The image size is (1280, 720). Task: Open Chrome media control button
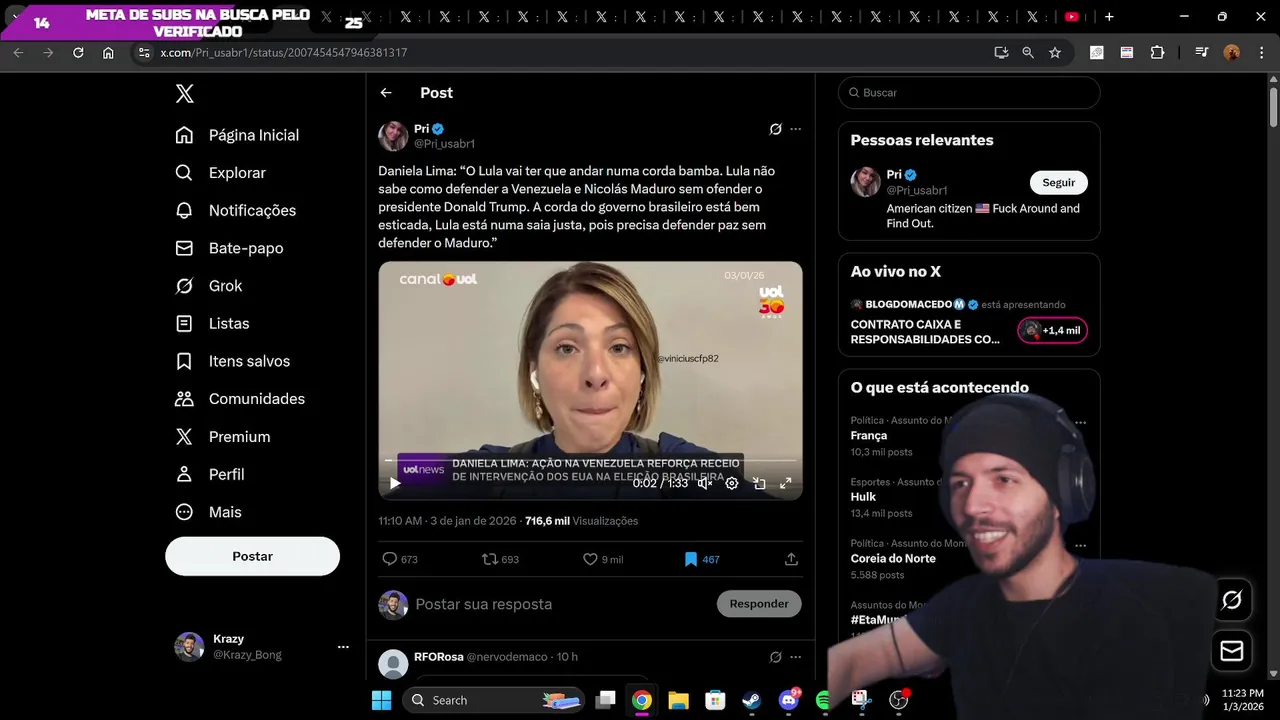pyautogui.click(x=1202, y=52)
